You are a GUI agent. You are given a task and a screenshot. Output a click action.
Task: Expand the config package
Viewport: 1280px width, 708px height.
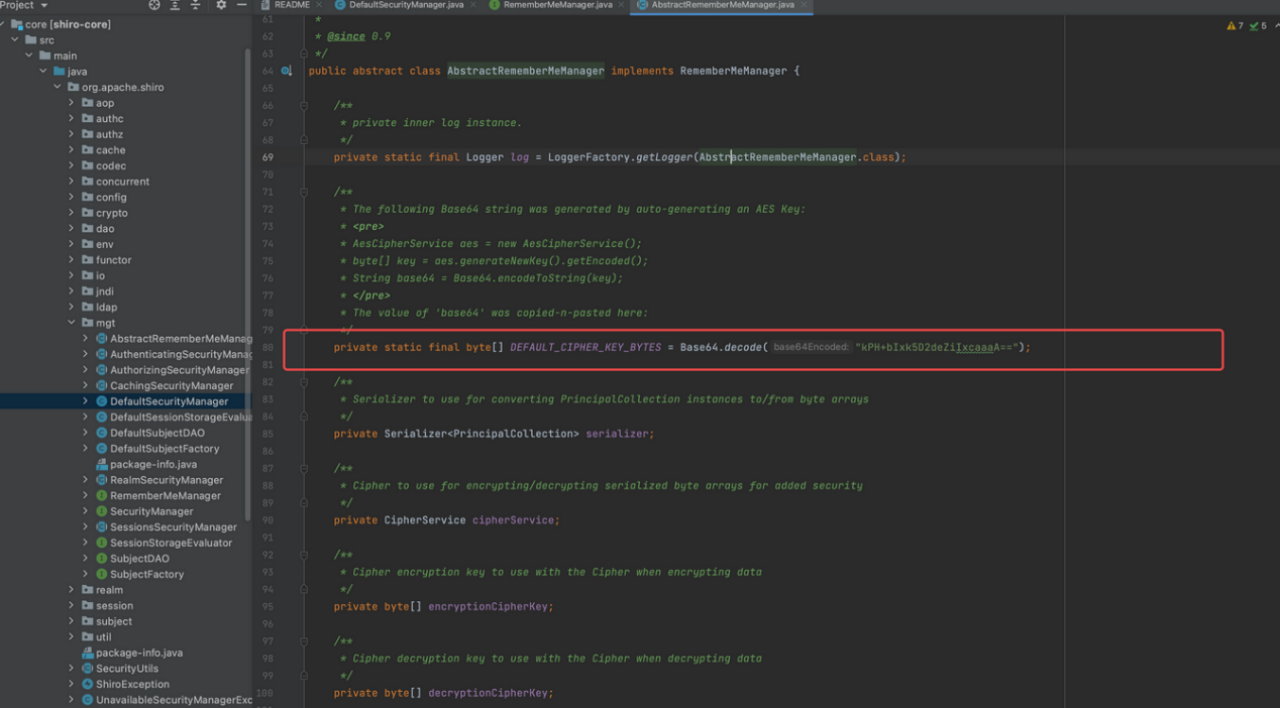click(72, 197)
